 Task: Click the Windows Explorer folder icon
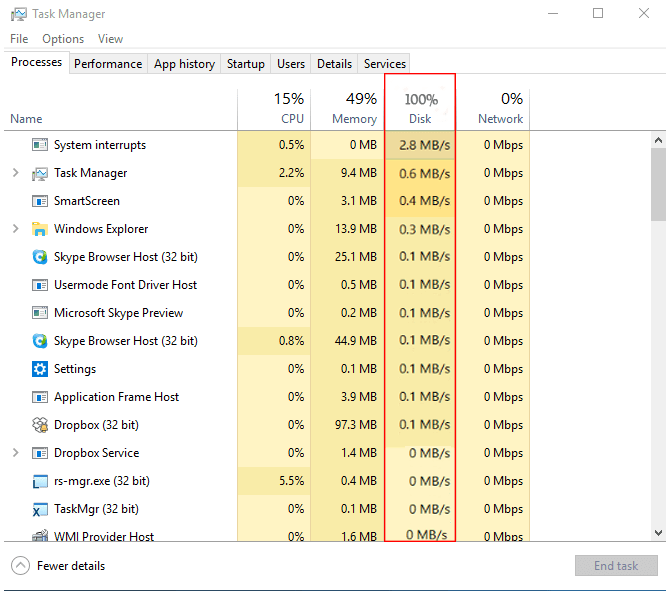(x=40, y=229)
